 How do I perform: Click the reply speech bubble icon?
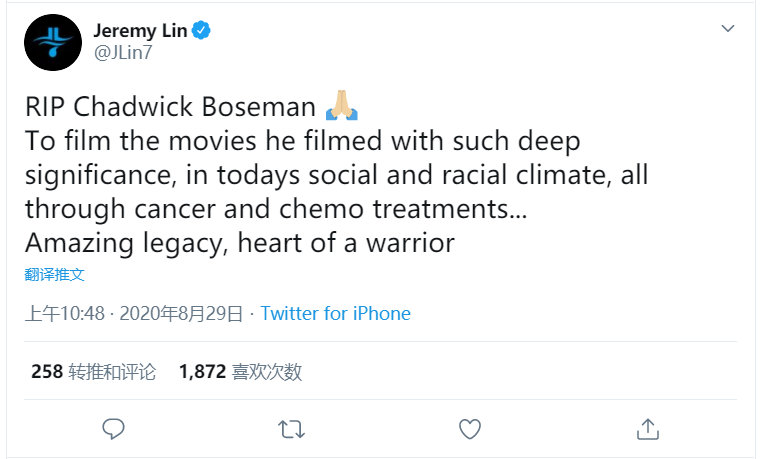coord(113,429)
